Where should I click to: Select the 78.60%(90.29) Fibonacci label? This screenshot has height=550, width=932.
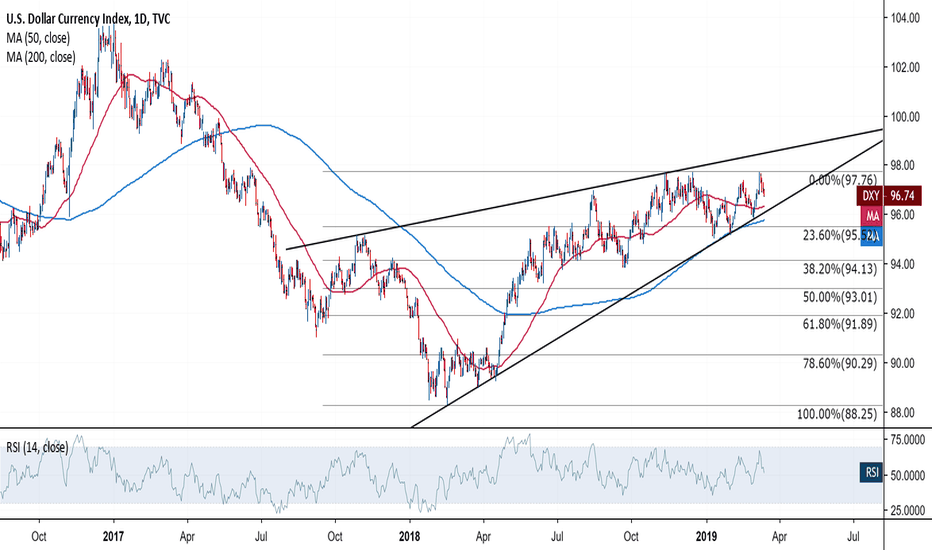click(x=840, y=363)
